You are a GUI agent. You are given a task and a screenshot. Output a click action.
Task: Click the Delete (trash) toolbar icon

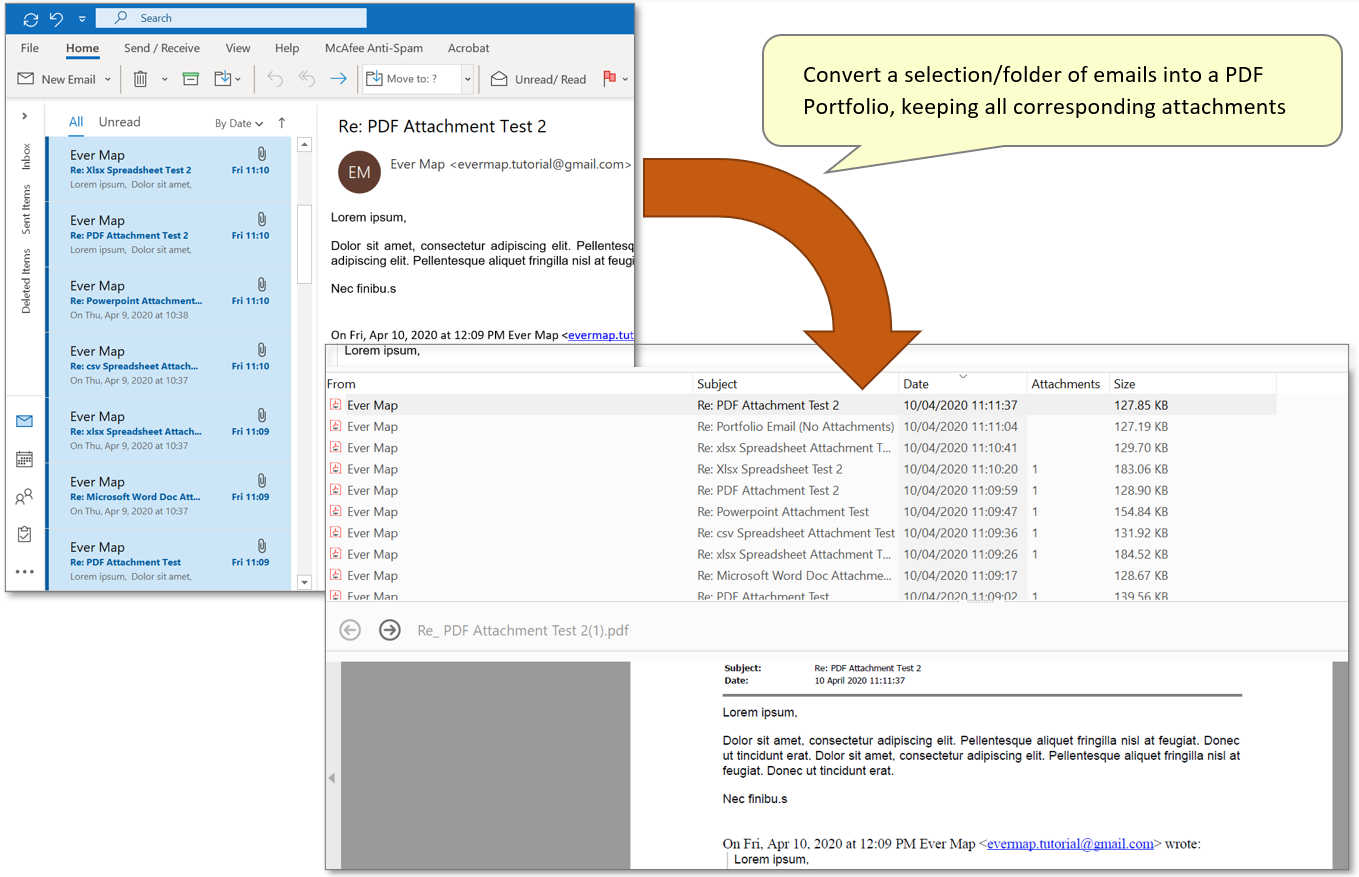click(139, 78)
